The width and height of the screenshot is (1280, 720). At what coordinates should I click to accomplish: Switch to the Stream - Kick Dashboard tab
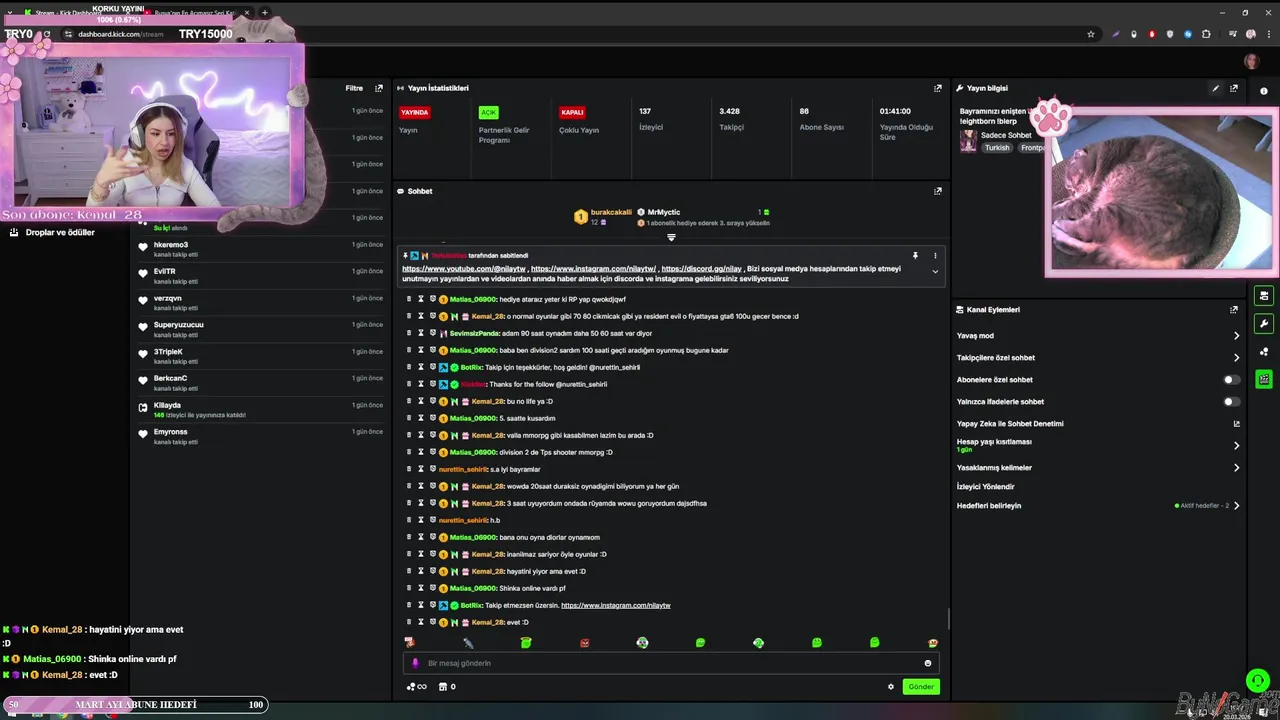coord(80,13)
